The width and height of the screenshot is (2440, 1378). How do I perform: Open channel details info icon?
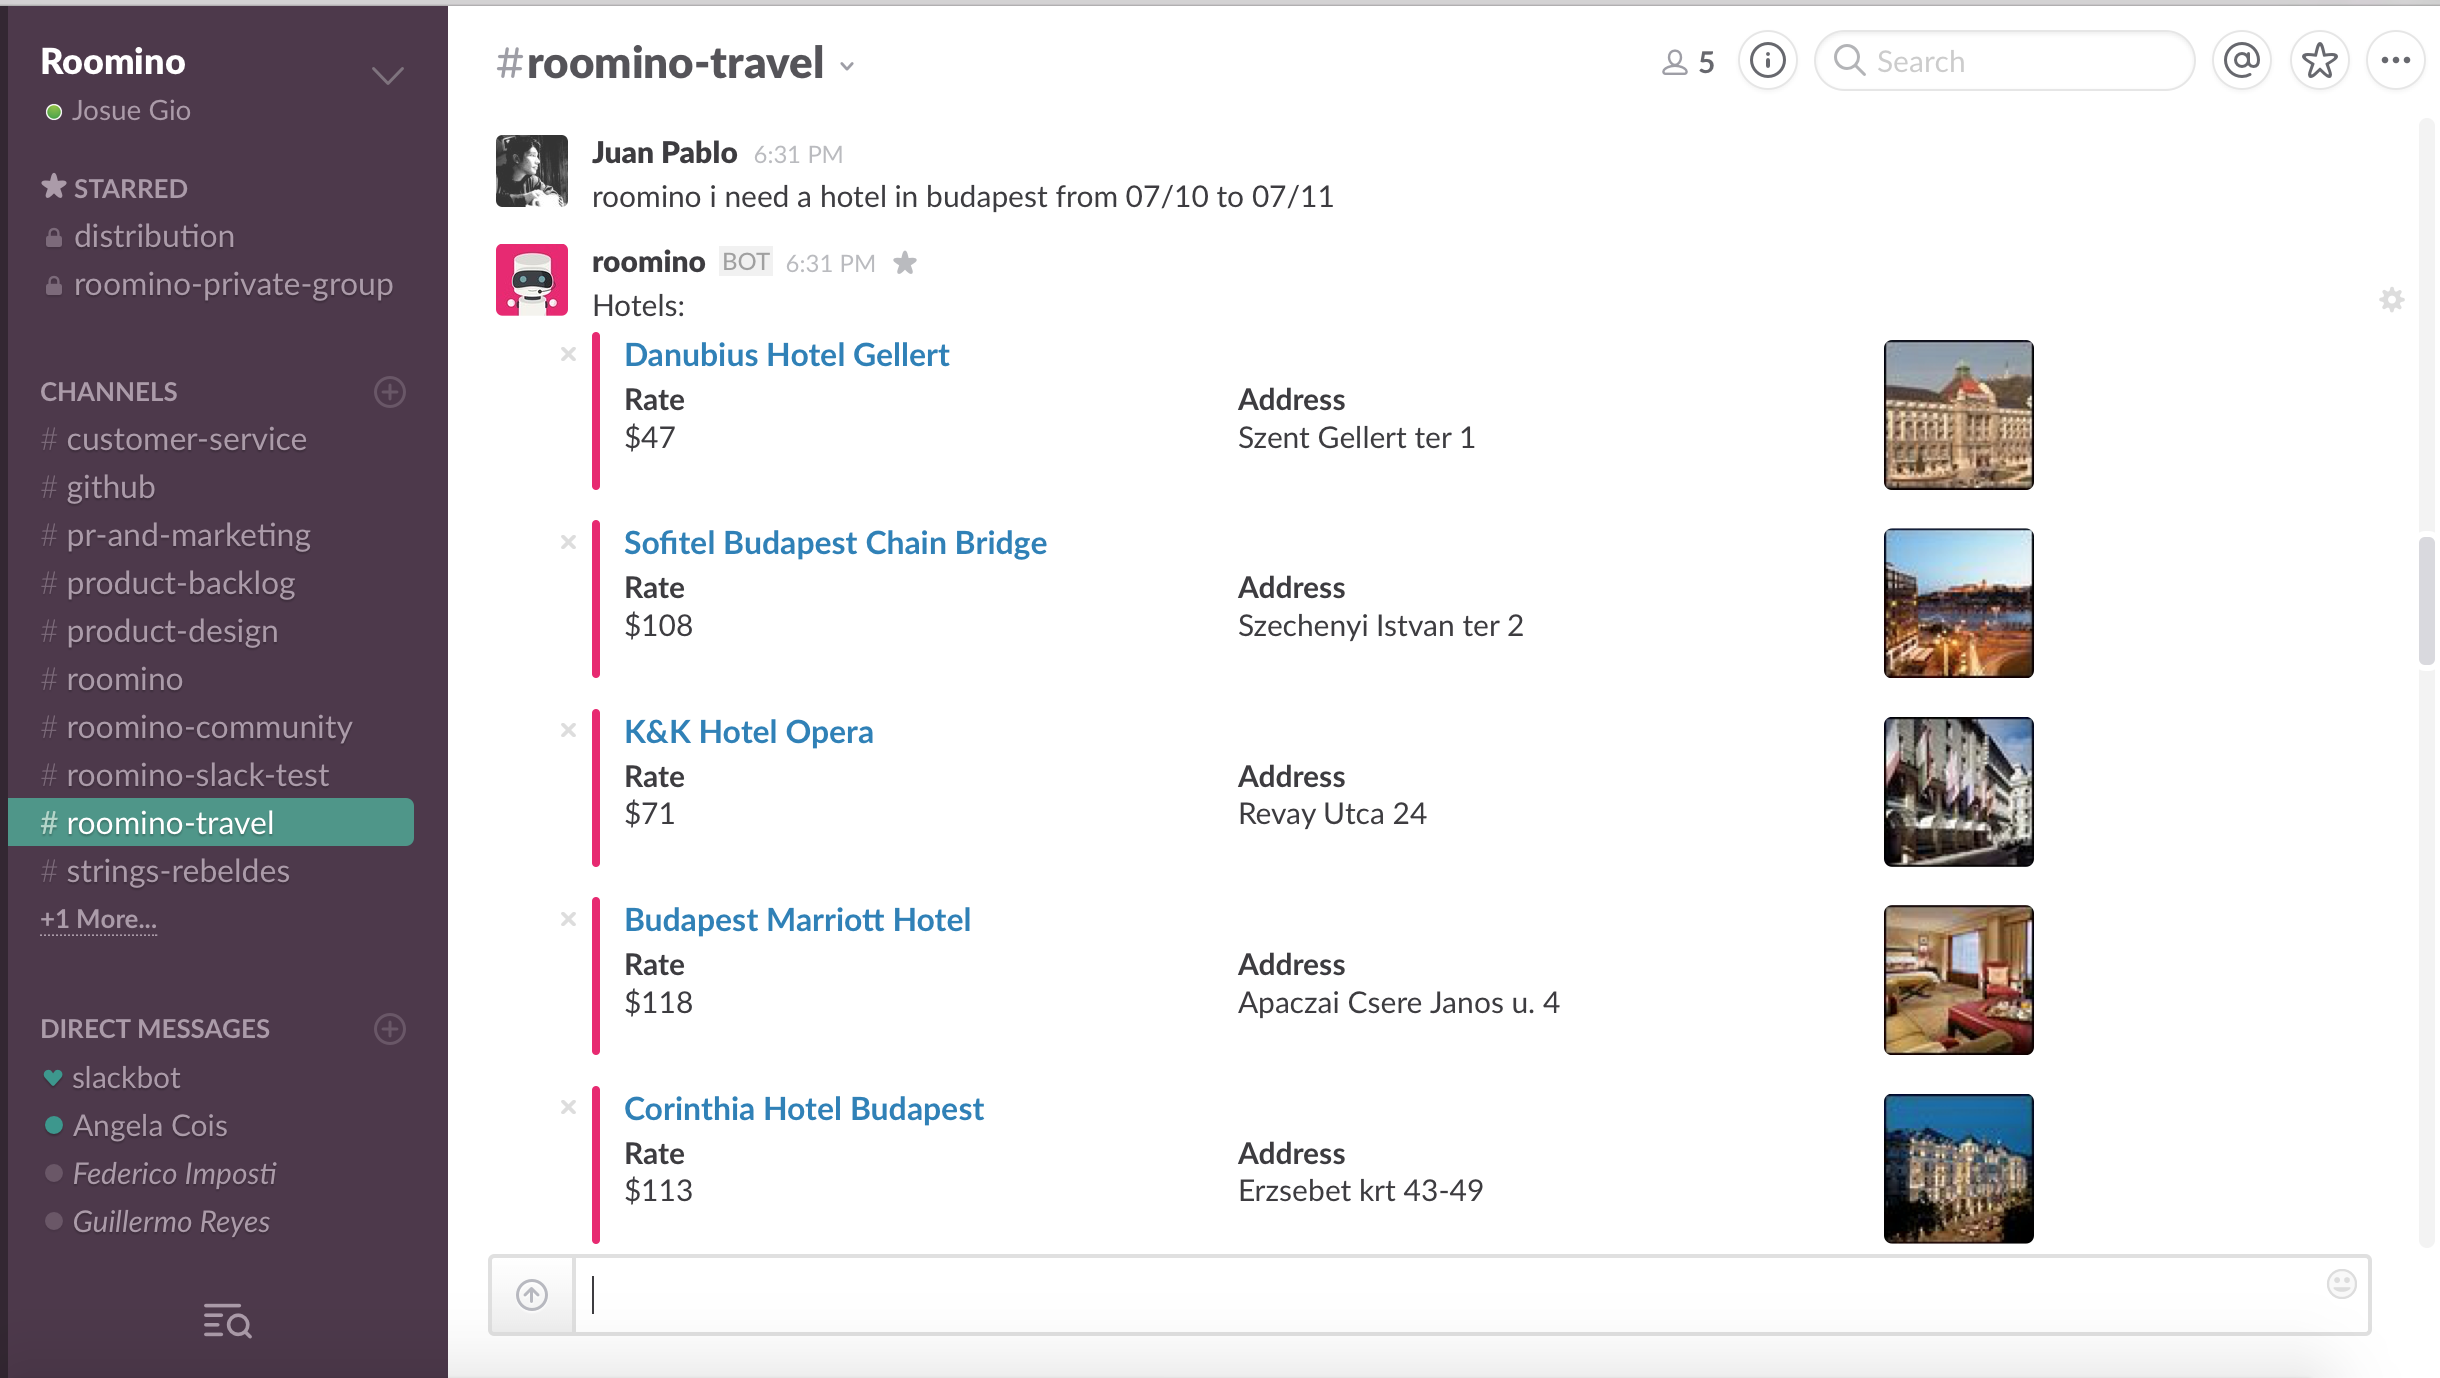(1767, 61)
